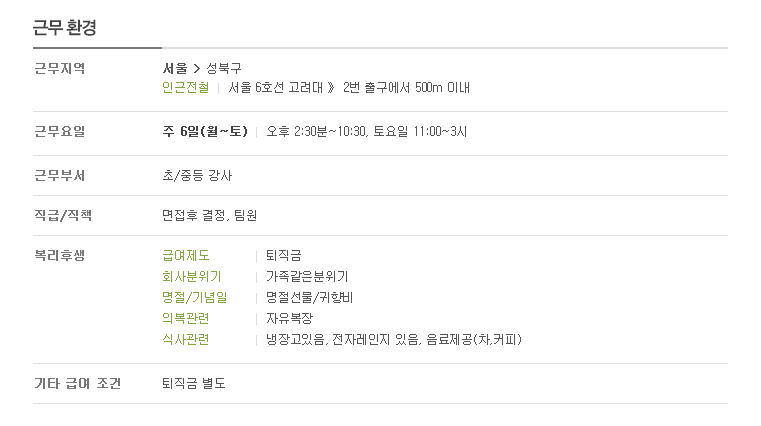761x426 pixels.
Task: Click the 식사관련 green label
Action: (186, 339)
